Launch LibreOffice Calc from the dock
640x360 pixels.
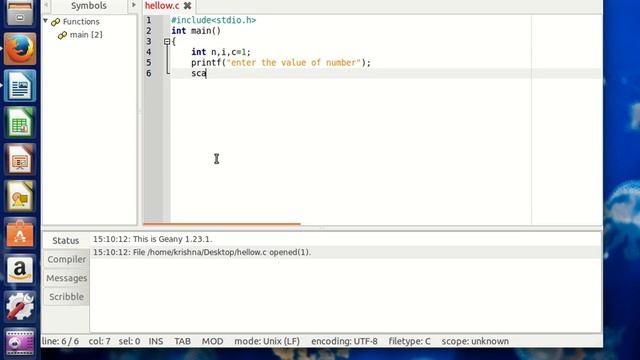(x=20, y=122)
